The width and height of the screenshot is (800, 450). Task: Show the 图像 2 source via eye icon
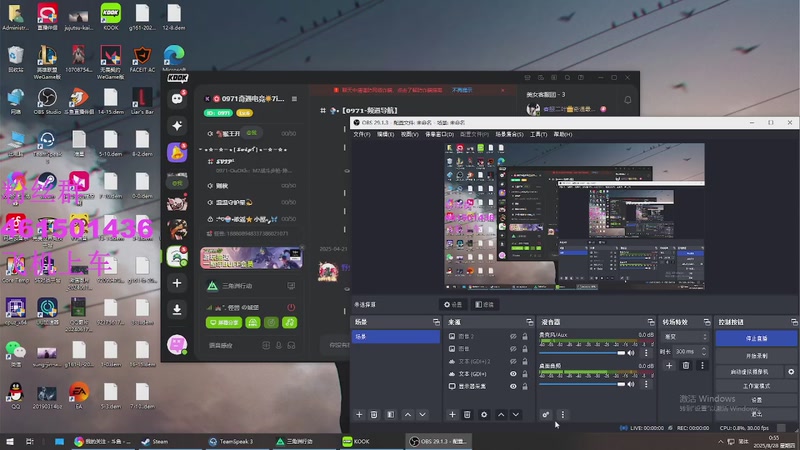[x=513, y=336]
